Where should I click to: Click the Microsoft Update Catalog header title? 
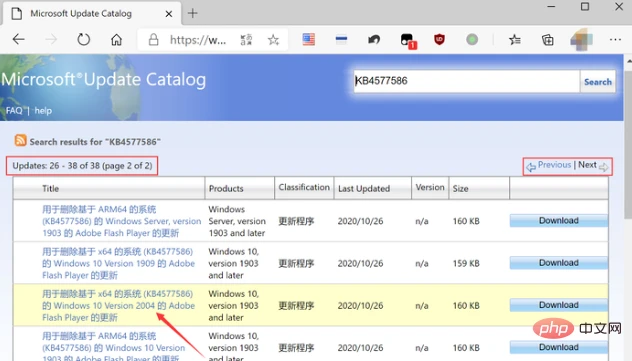click(x=103, y=79)
